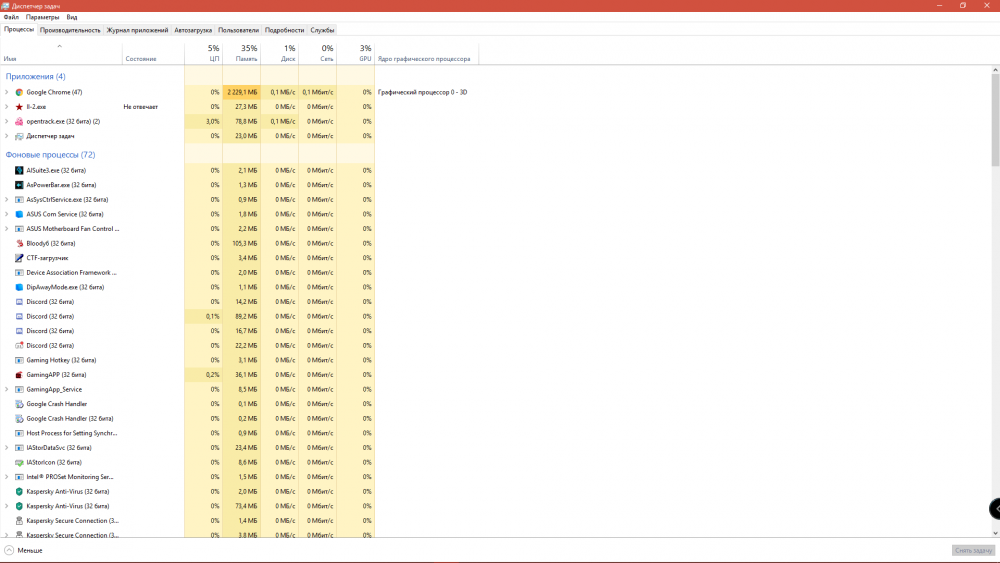
Task: Click the AISuite3.exe process icon
Action: pyautogui.click(x=19, y=170)
